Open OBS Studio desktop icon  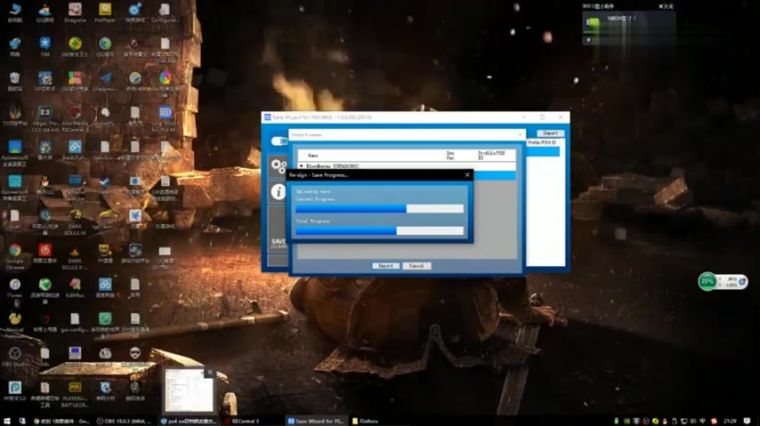click(15, 357)
